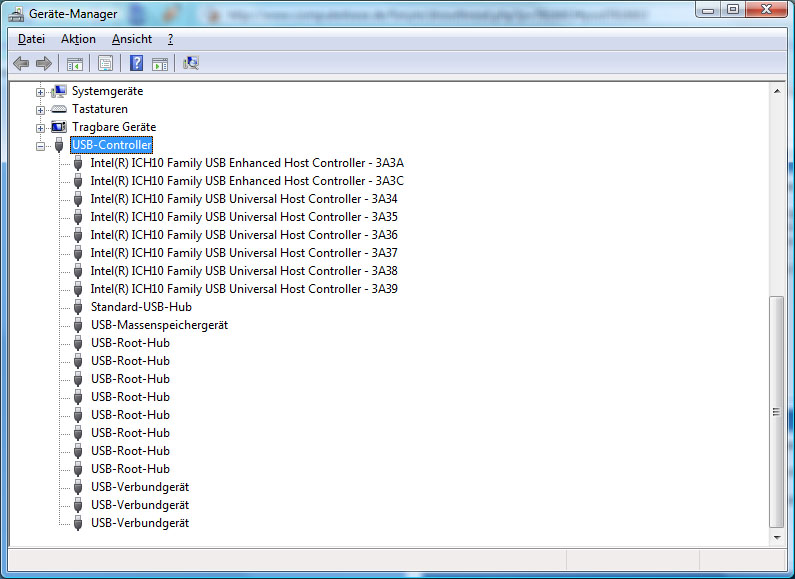The height and width of the screenshot is (579, 795).
Task: Select Universal Host Controller - 3A37
Action: pos(244,253)
